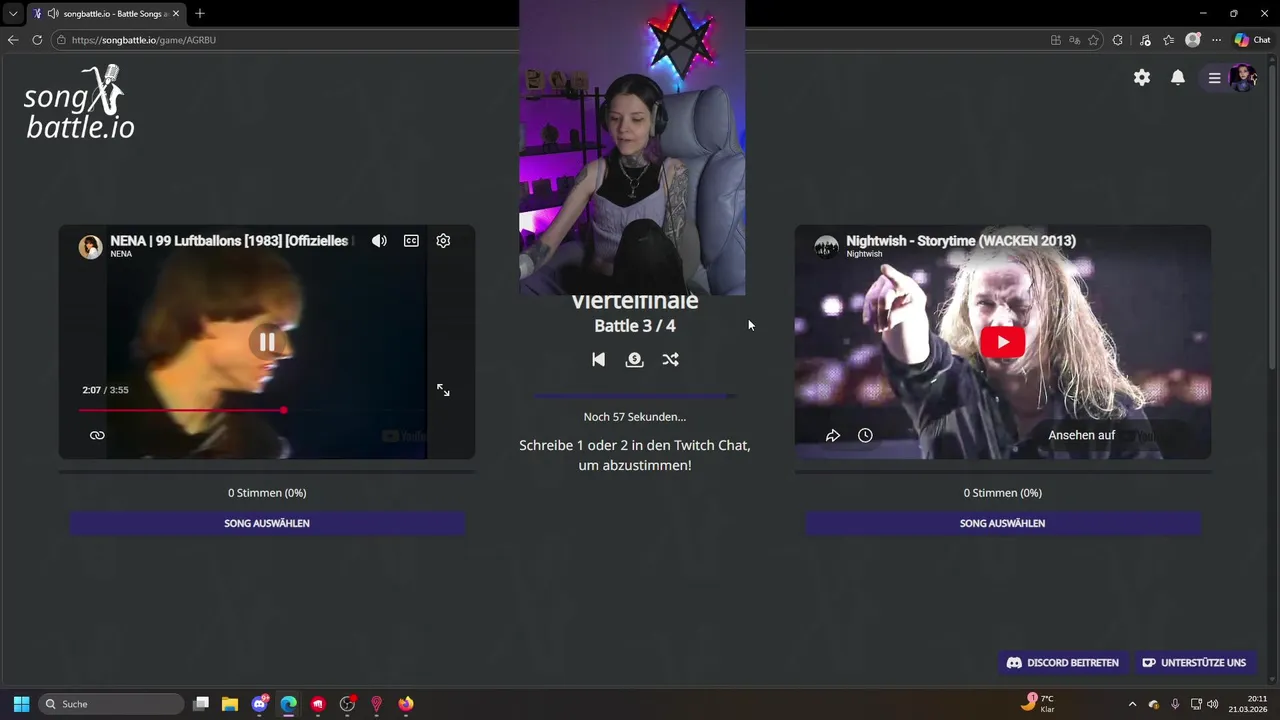
Task: Open browser extensions puzzle icon
Action: pos(1118,40)
